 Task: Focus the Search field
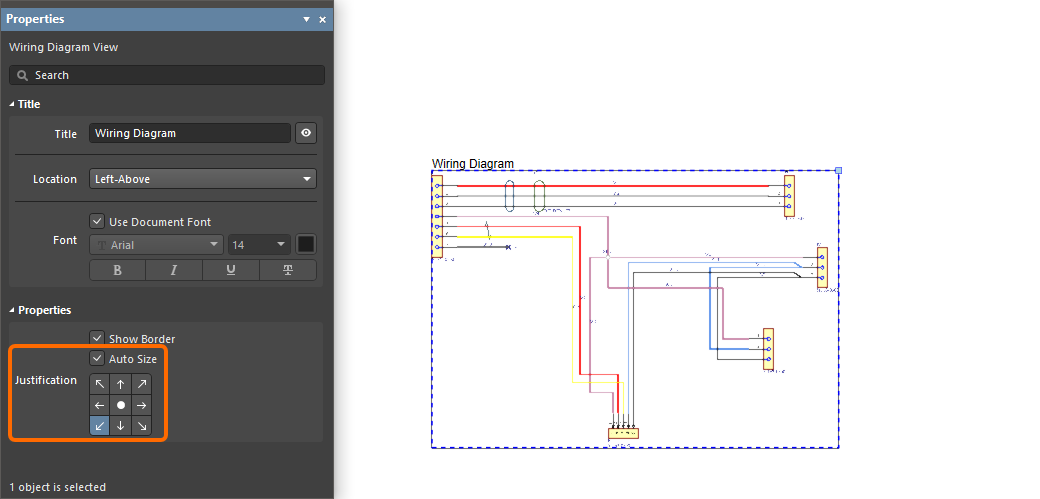[167, 75]
